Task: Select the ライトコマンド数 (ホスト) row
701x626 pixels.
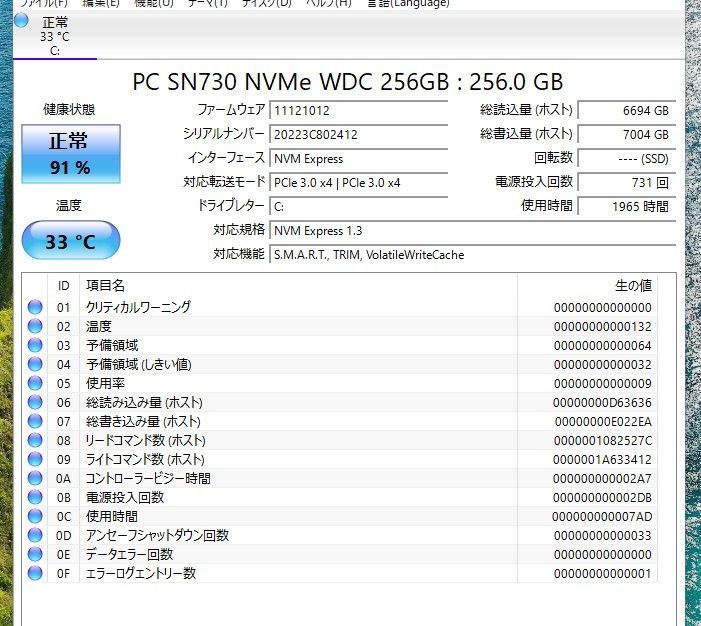Action: click(340, 459)
